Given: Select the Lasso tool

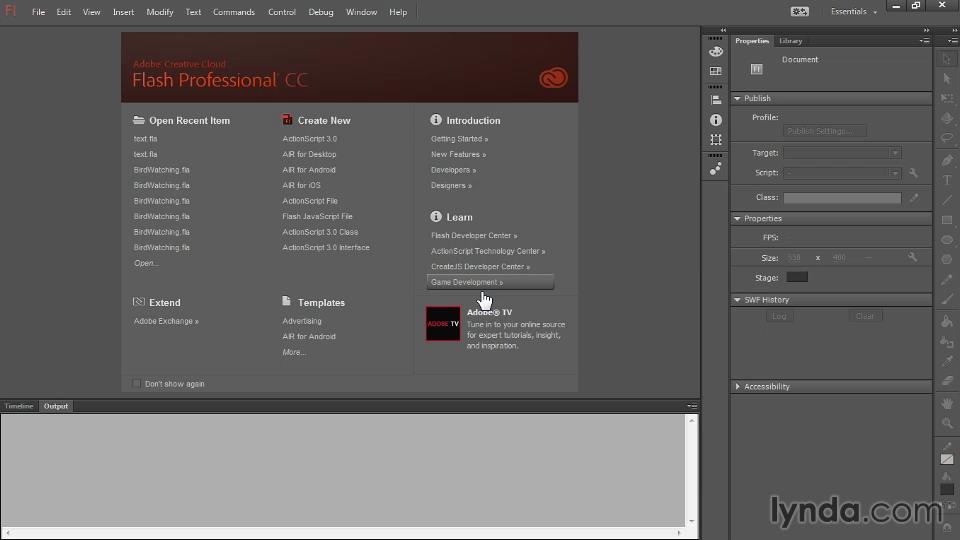Looking at the screenshot, I should pyautogui.click(x=947, y=138).
